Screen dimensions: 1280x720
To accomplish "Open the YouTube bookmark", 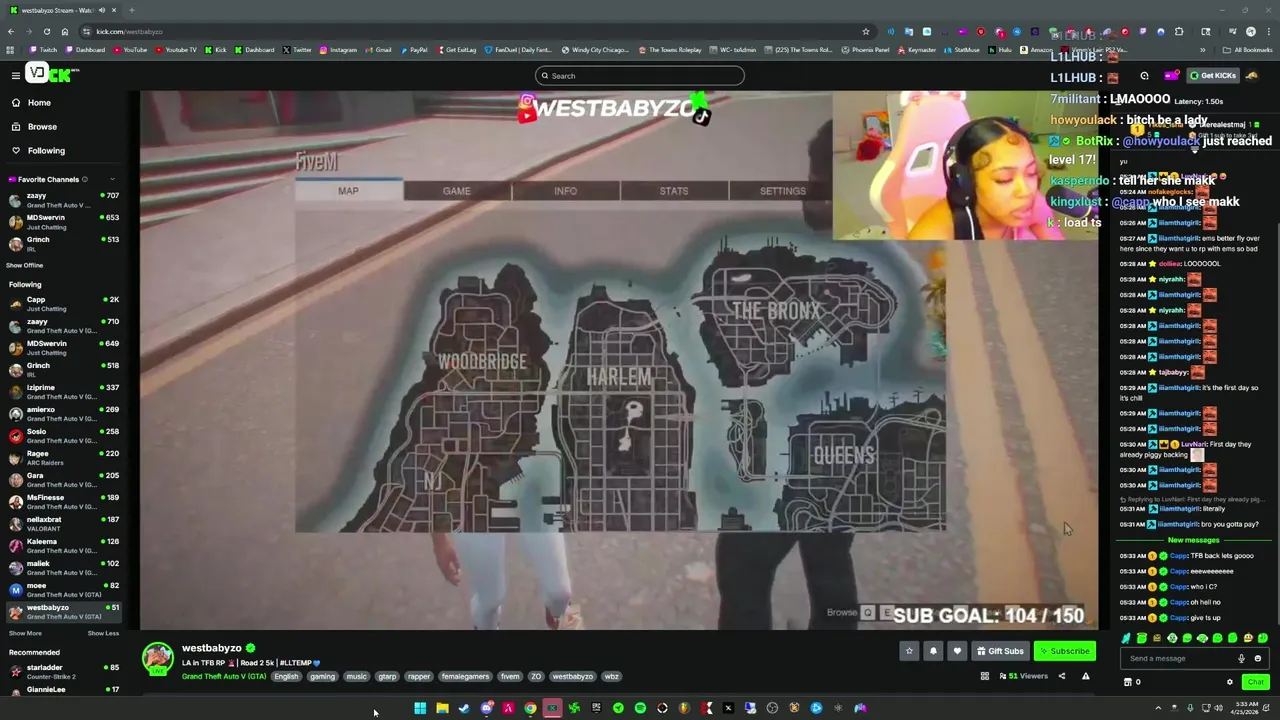I will (x=130, y=50).
